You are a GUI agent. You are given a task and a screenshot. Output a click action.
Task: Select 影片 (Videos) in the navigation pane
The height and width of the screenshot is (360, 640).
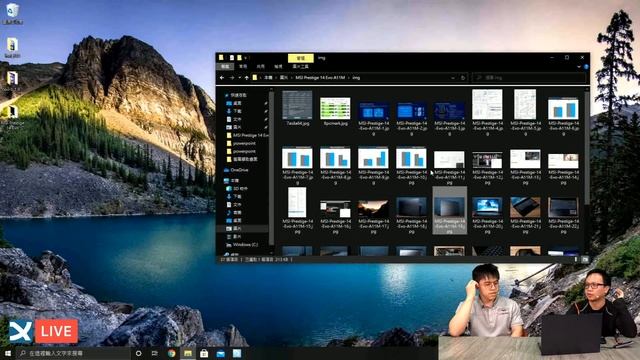click(234, 237)
